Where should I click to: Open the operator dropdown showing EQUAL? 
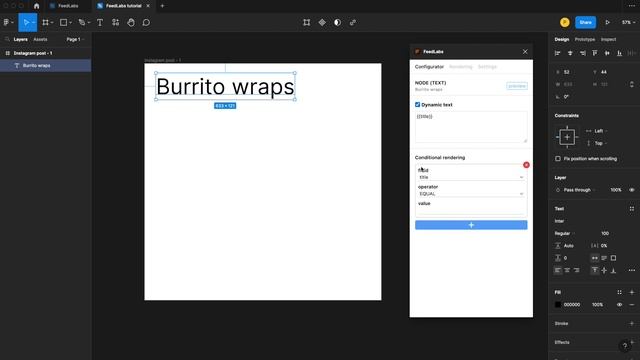click(x=471, y=194)
